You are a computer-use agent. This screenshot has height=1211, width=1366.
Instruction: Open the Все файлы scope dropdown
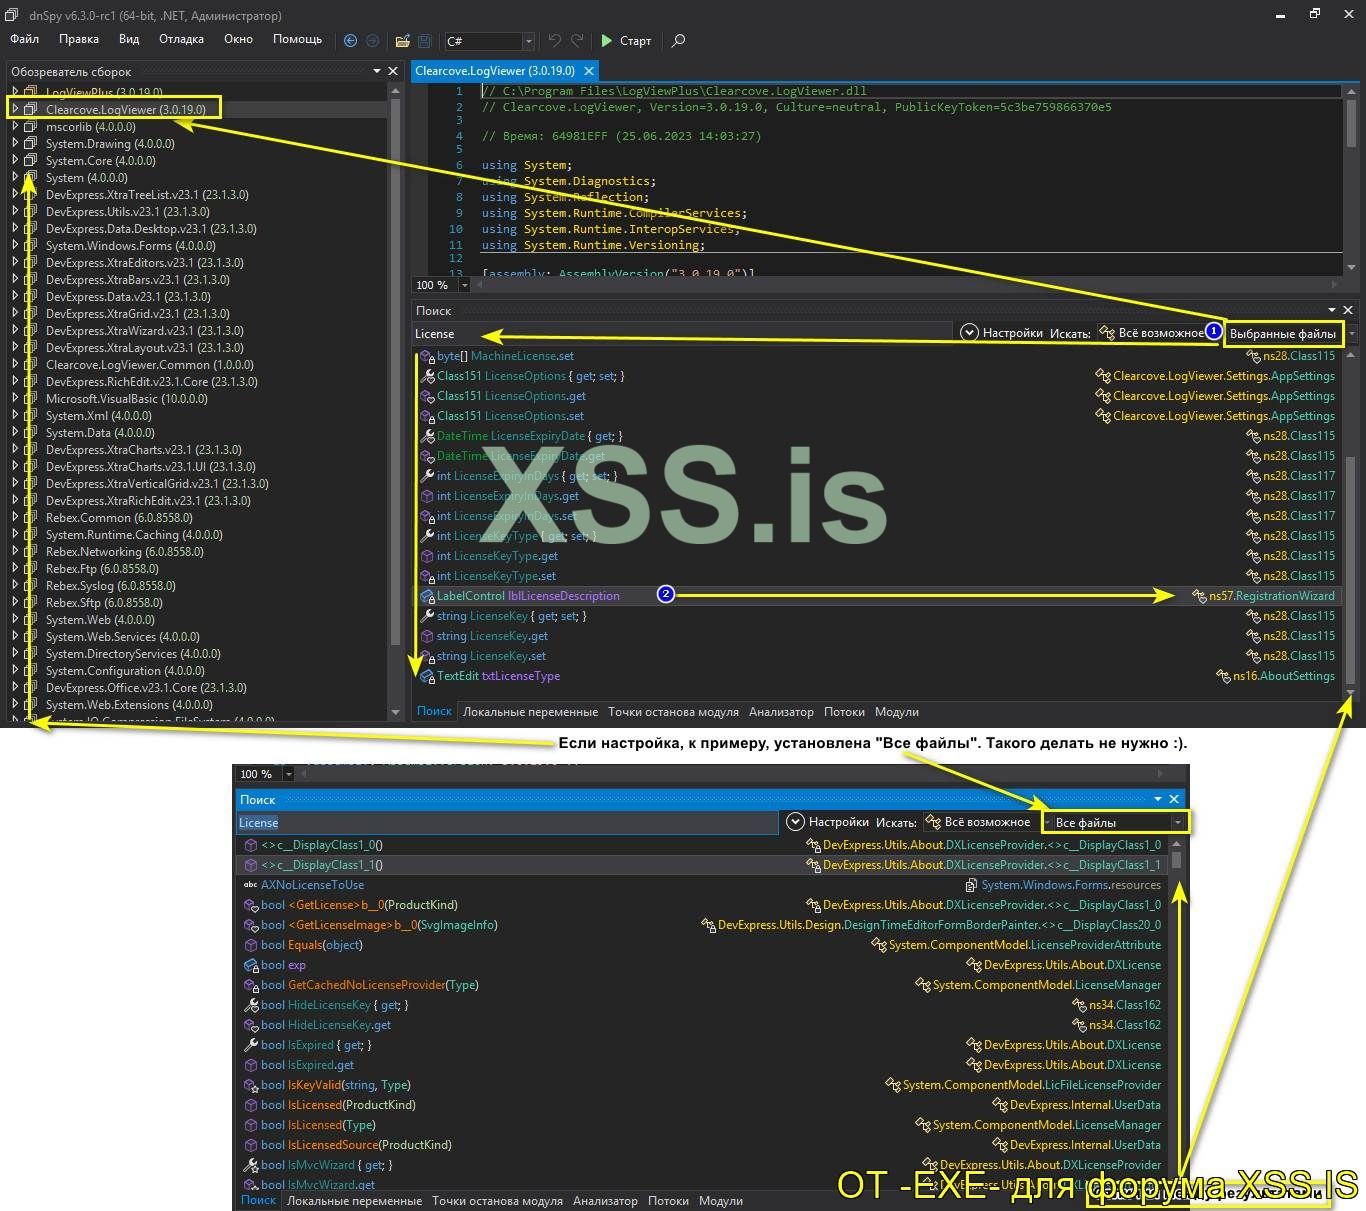1116,822
